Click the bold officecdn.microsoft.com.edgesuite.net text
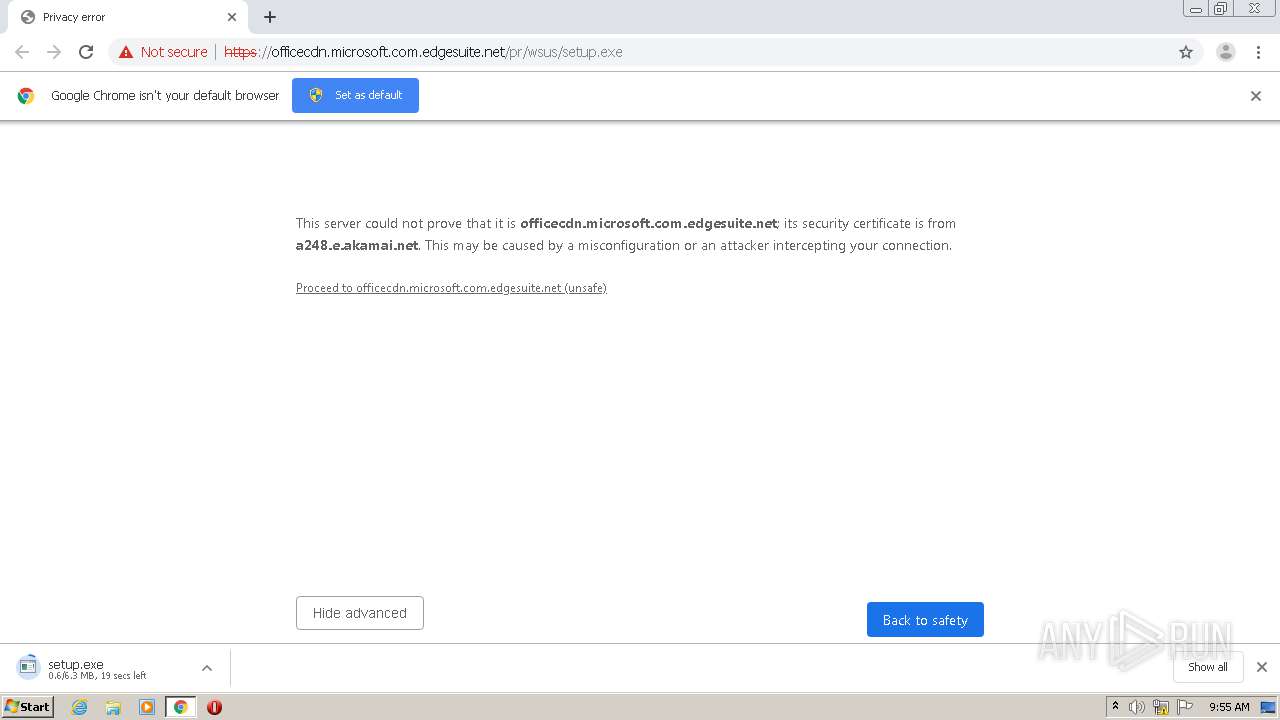1280x720 pixels. [x=648, y=223]
